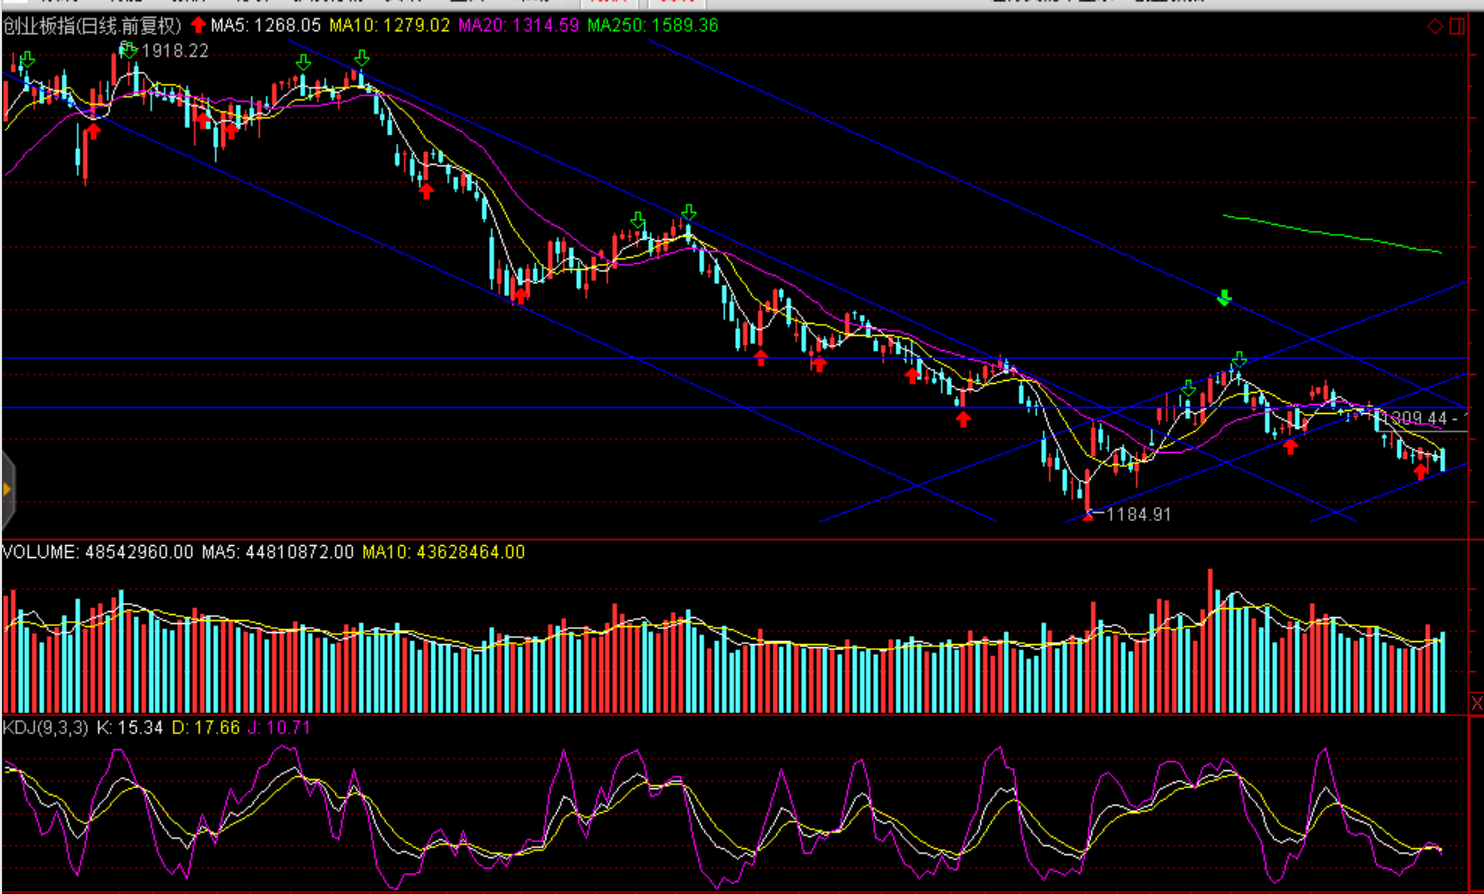Screen dimensions: 1484x894
Task: Click the red diamond icon in chart corner
Action: 1434,26
